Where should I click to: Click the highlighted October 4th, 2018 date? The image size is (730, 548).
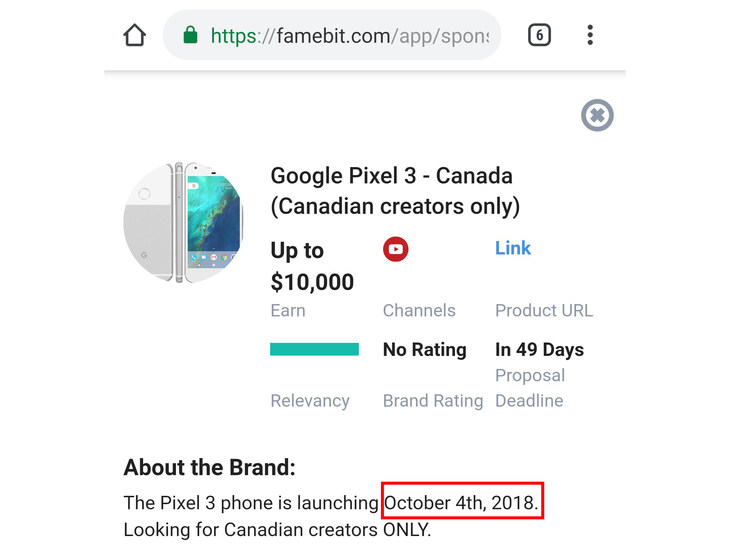pyautogui.click(x=462, y=501)
